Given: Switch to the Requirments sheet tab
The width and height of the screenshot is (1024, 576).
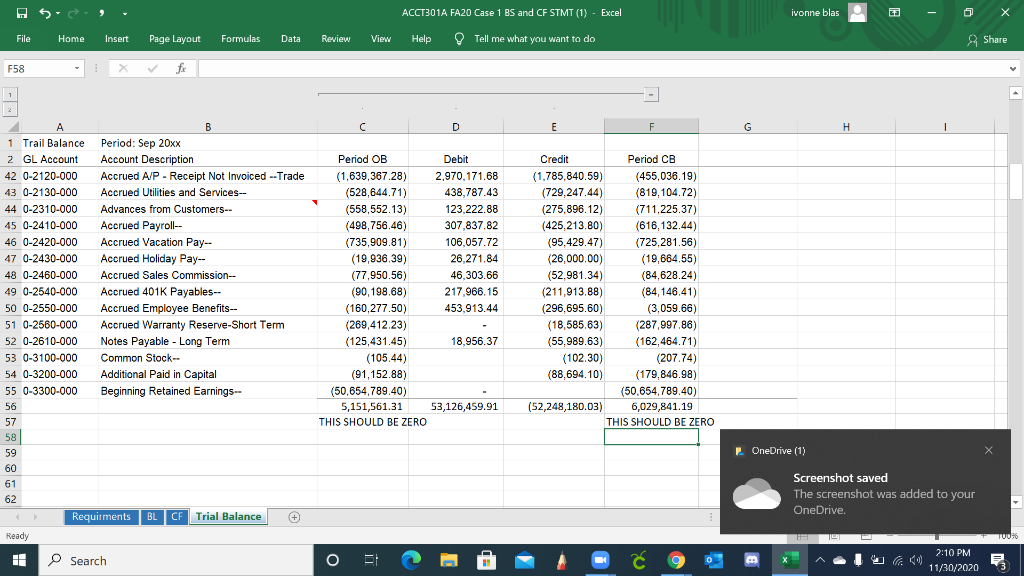Looking at the screenshot, I should pyautogui.click(x=101, y=517).
